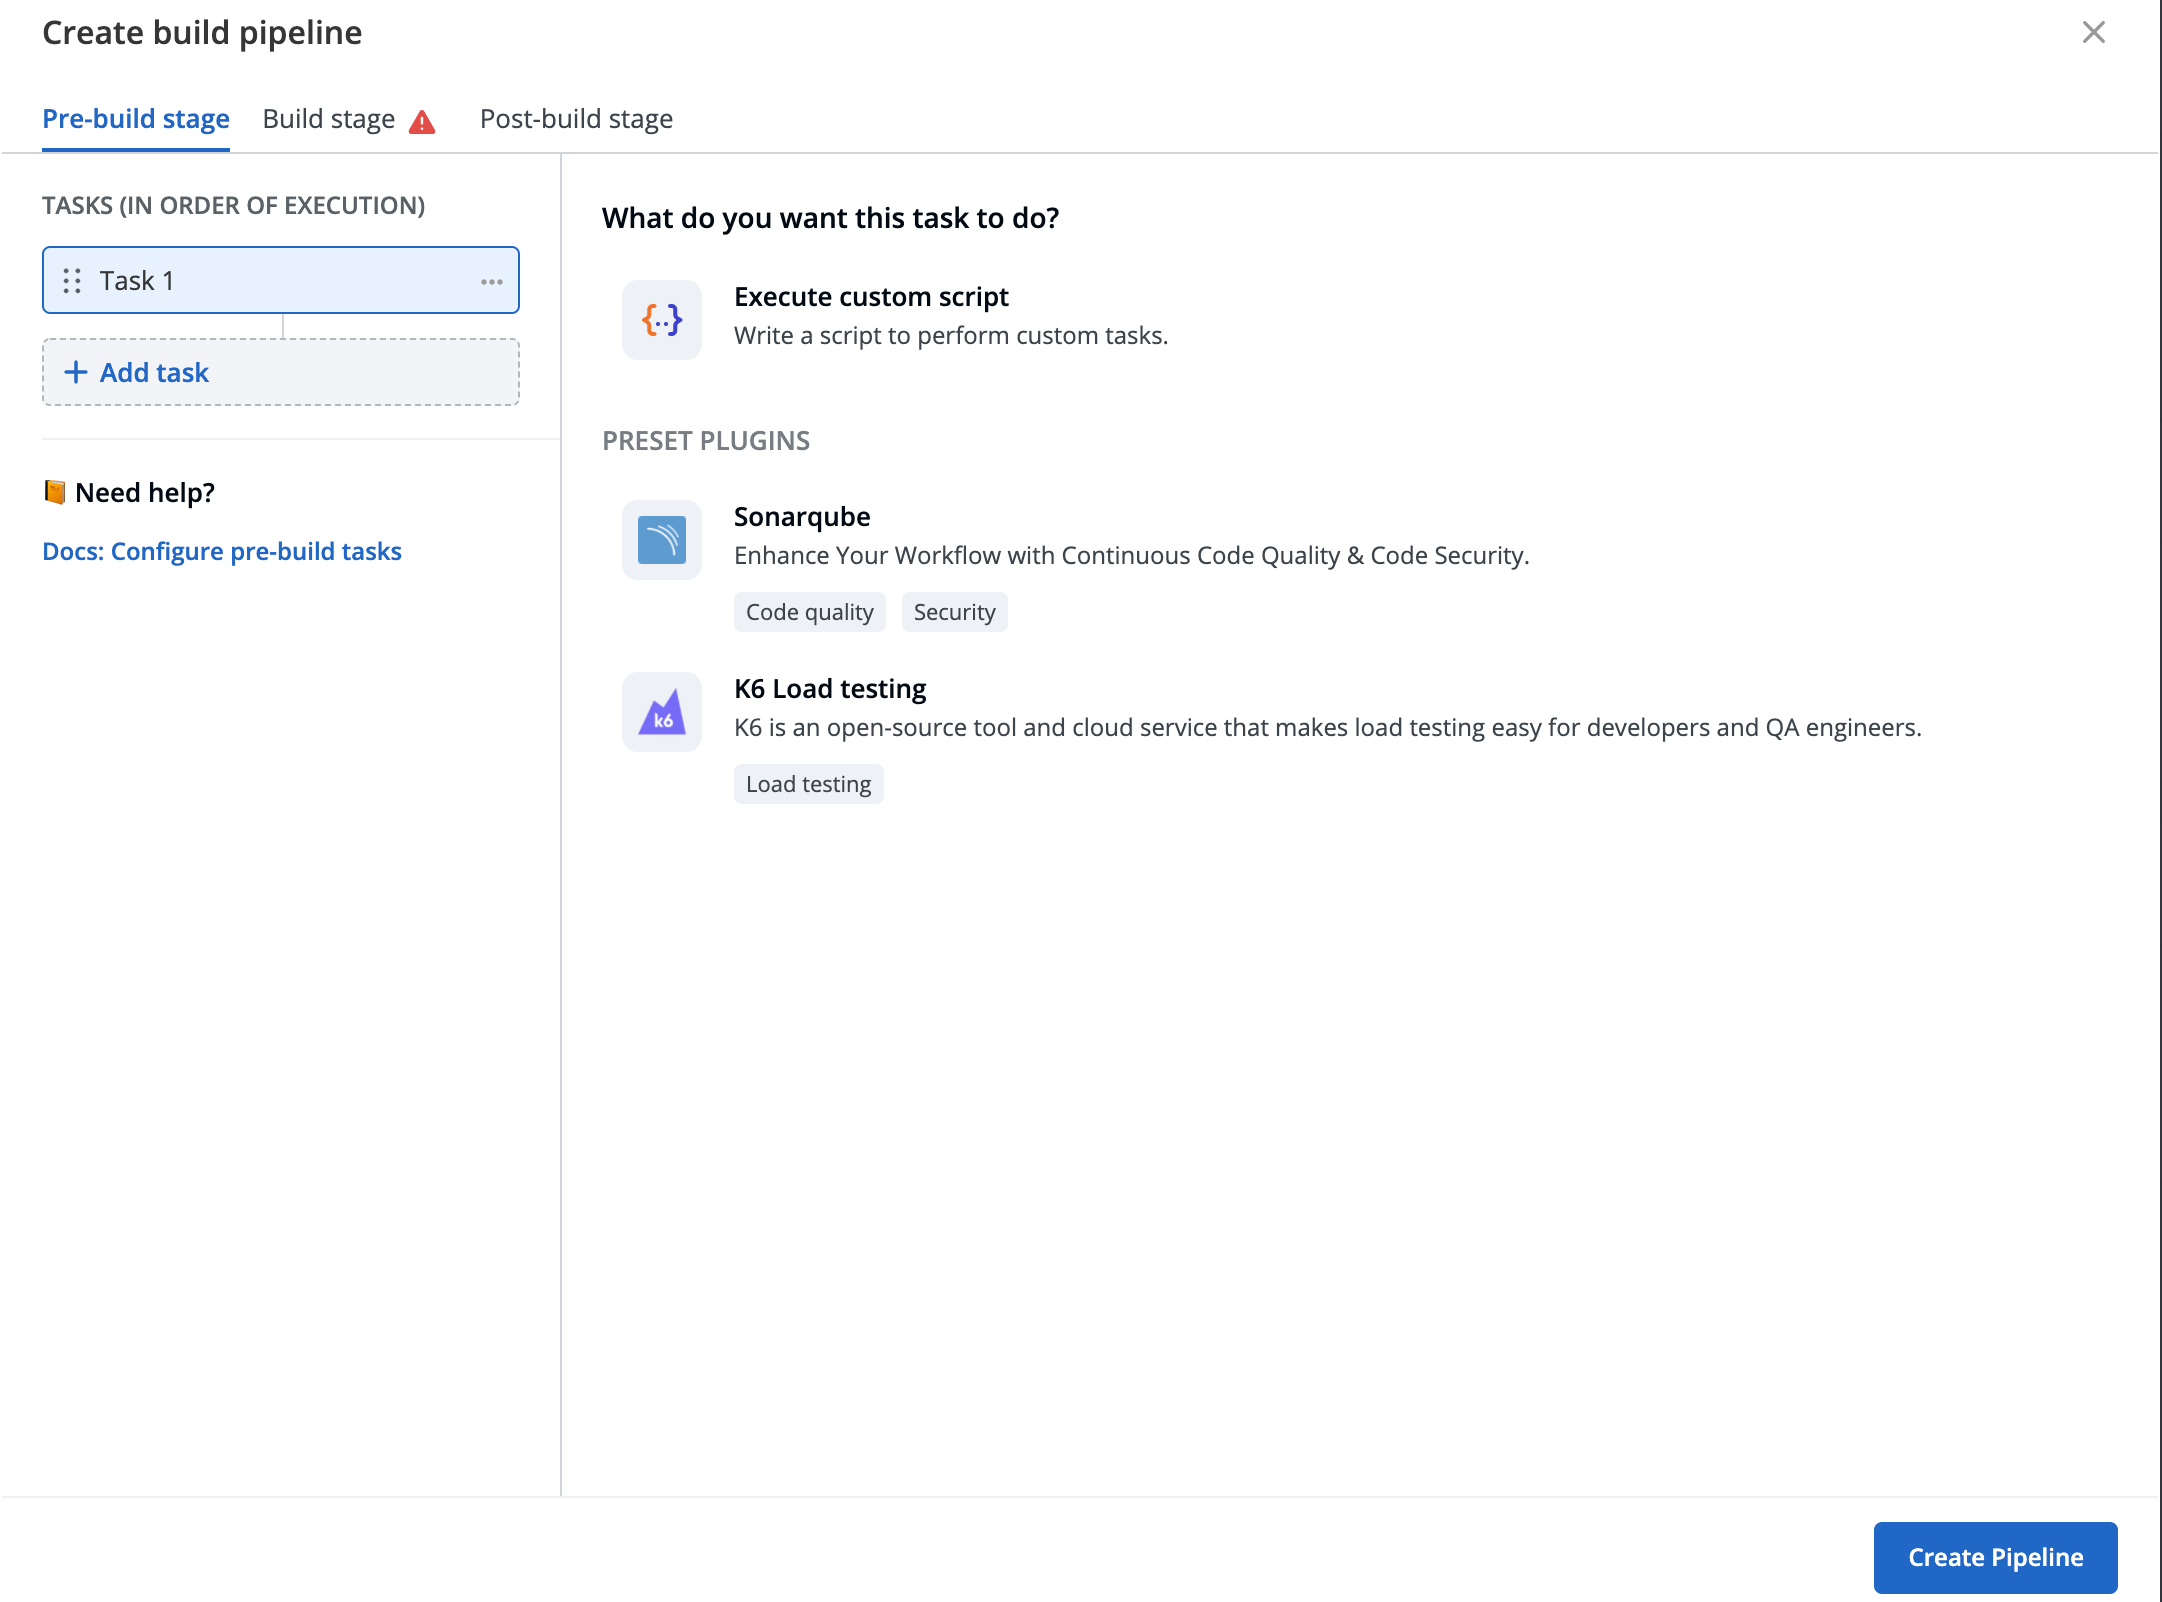This screenshot has width=2162, height=1602.
Task: Click the Create Pipeline button
Action: pos(1995,1557)
